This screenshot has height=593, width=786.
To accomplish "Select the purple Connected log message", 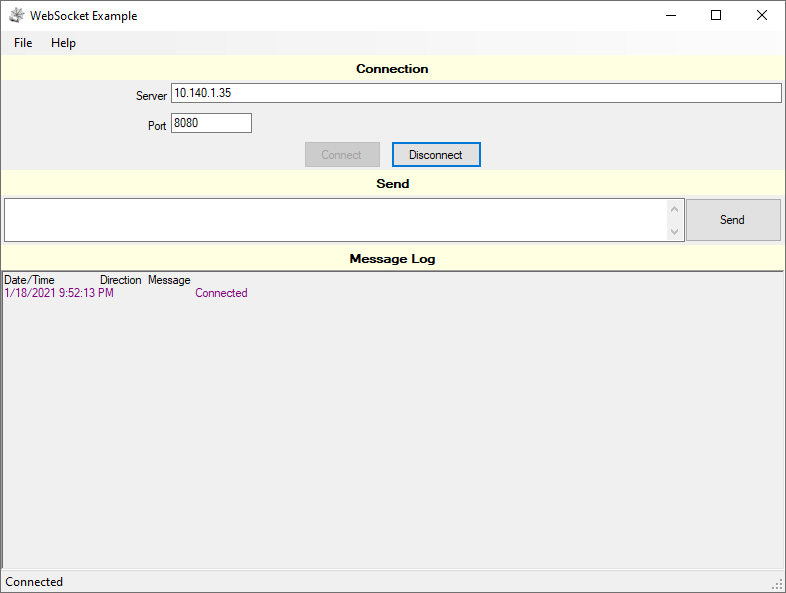I will point(221,293).
